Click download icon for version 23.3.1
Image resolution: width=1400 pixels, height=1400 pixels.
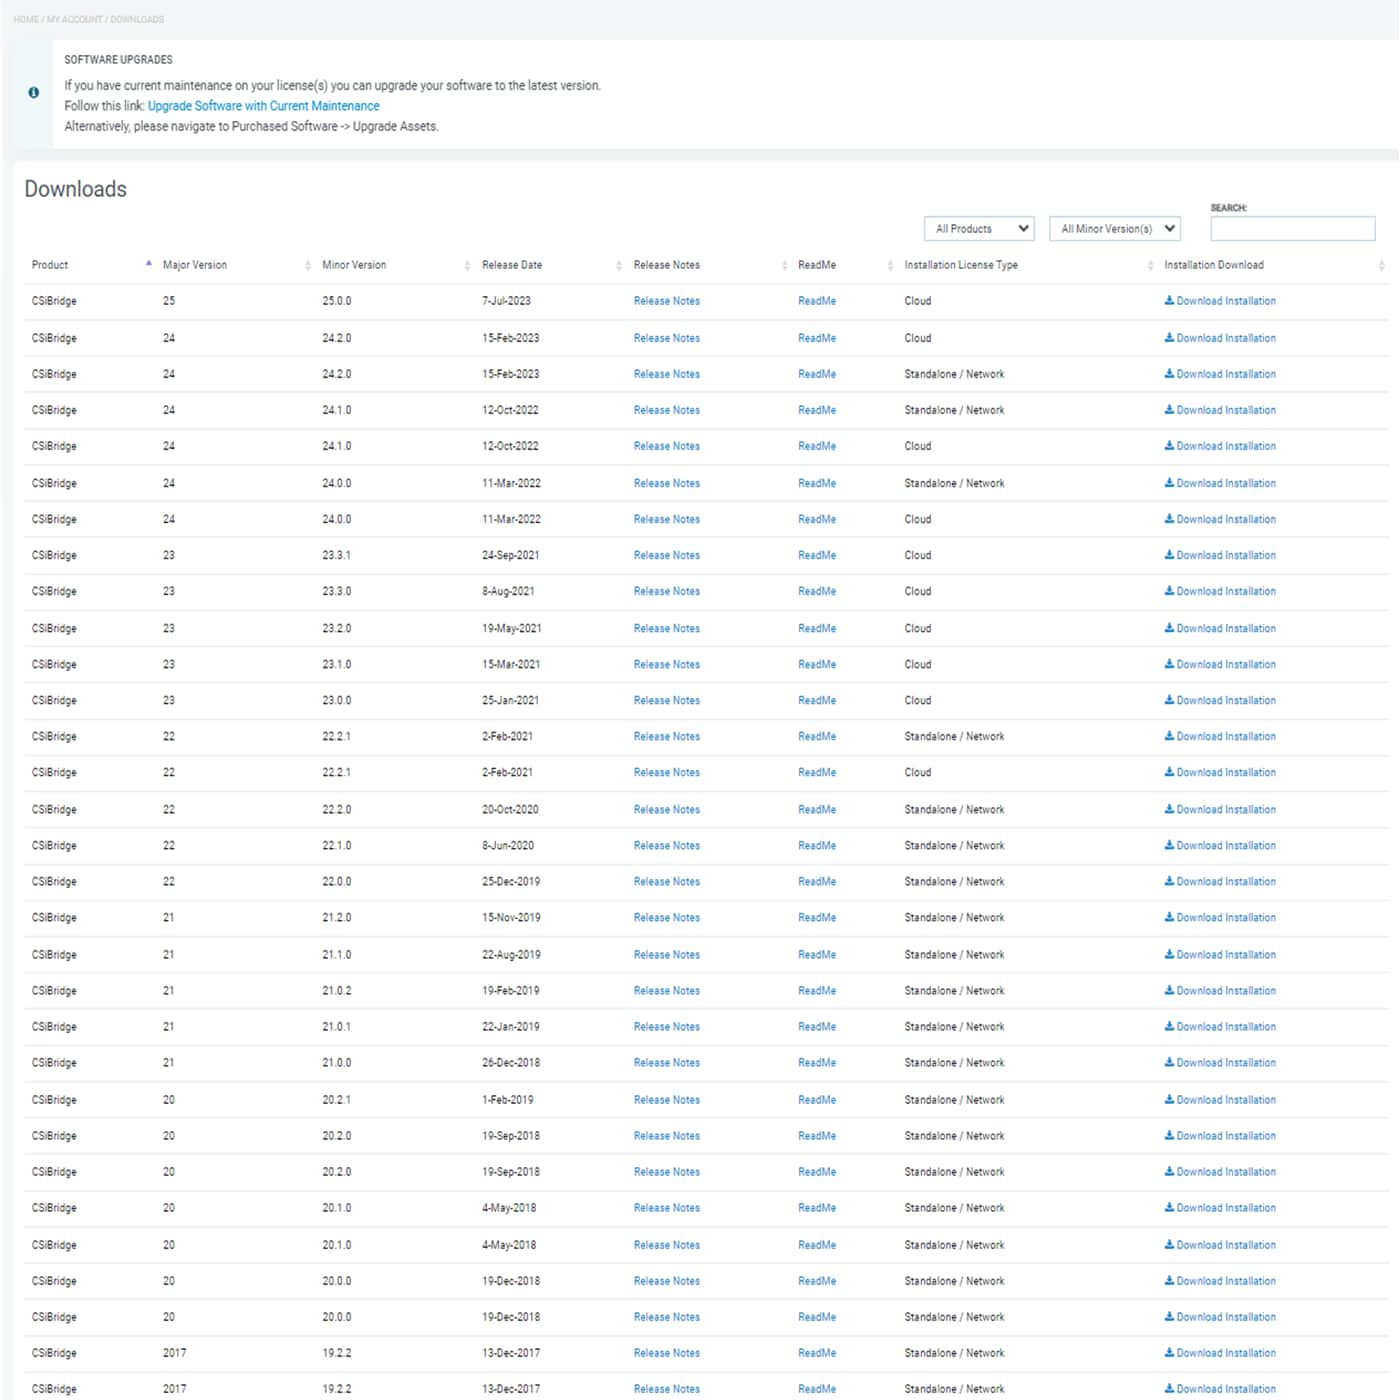click(1169, 554)
